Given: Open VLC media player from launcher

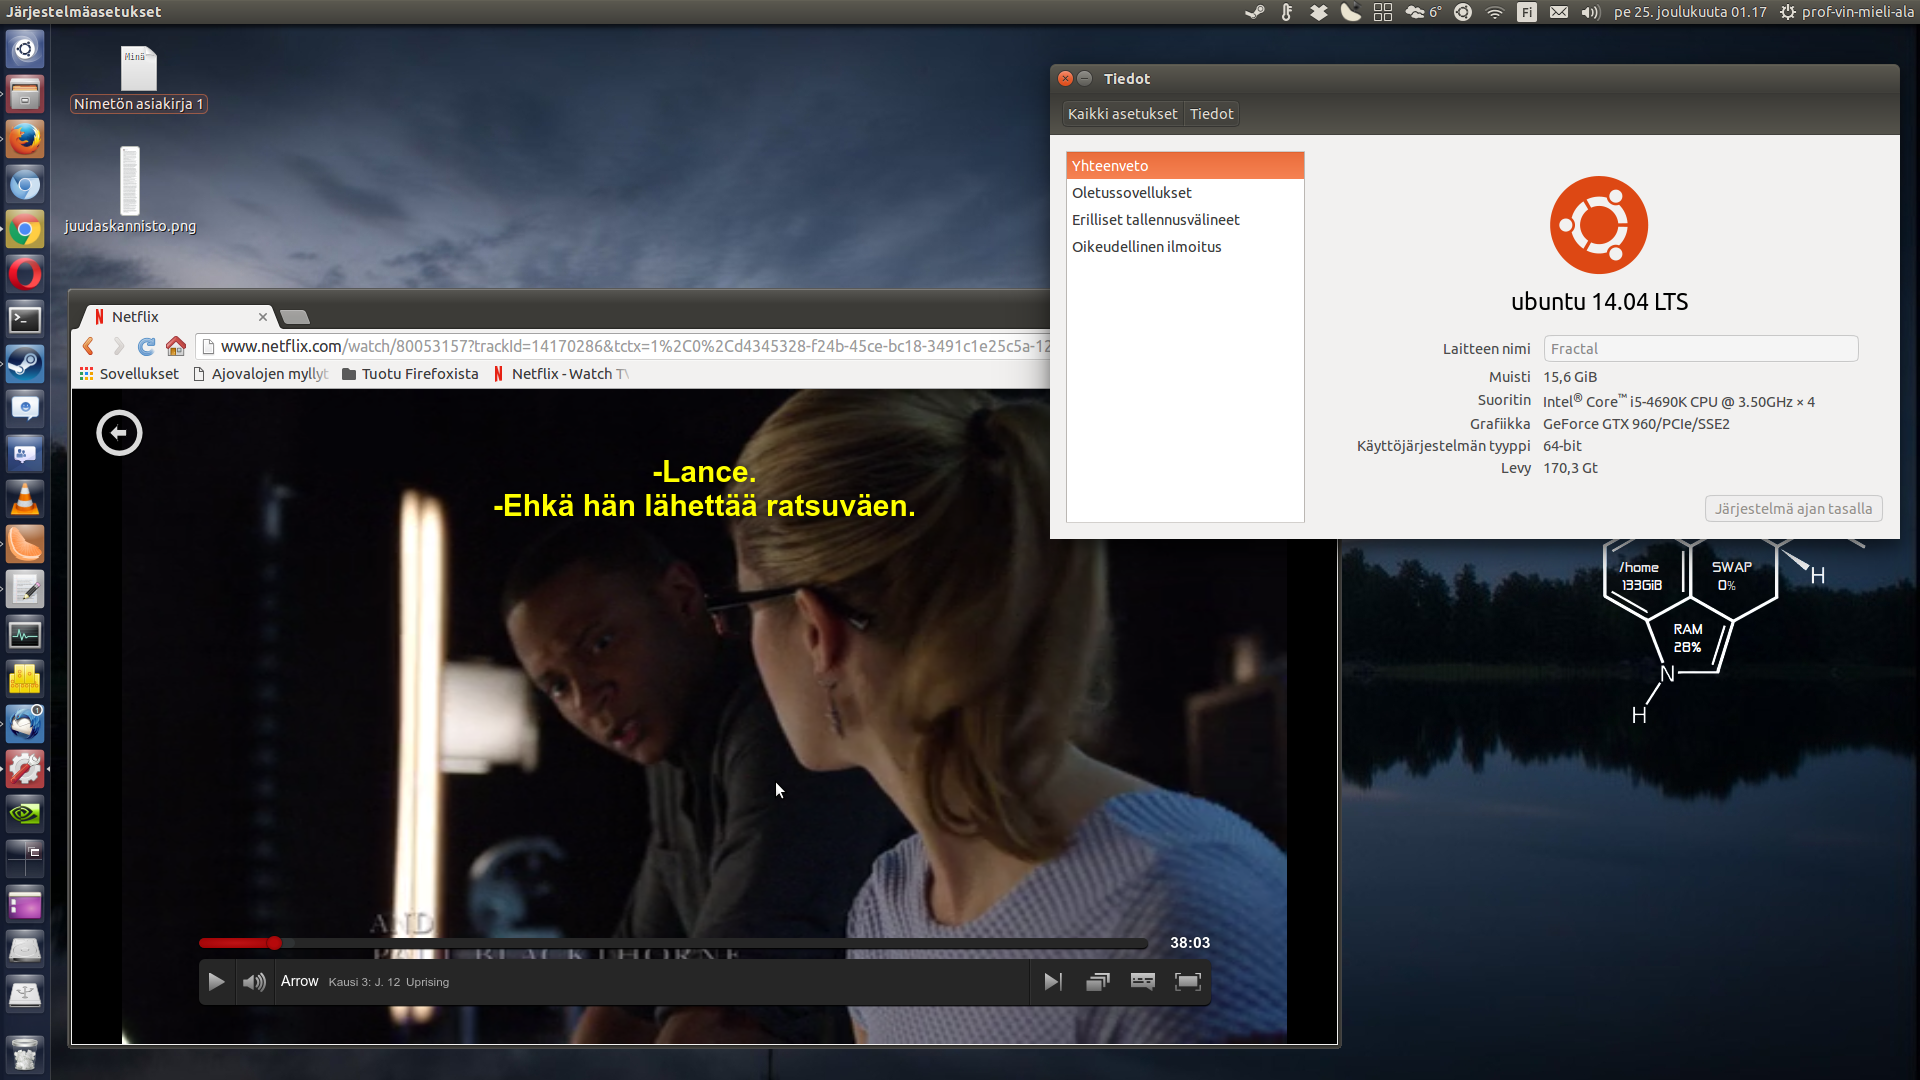Looking at the screenshot, I should pyautogui.click(x=25, y=499).
